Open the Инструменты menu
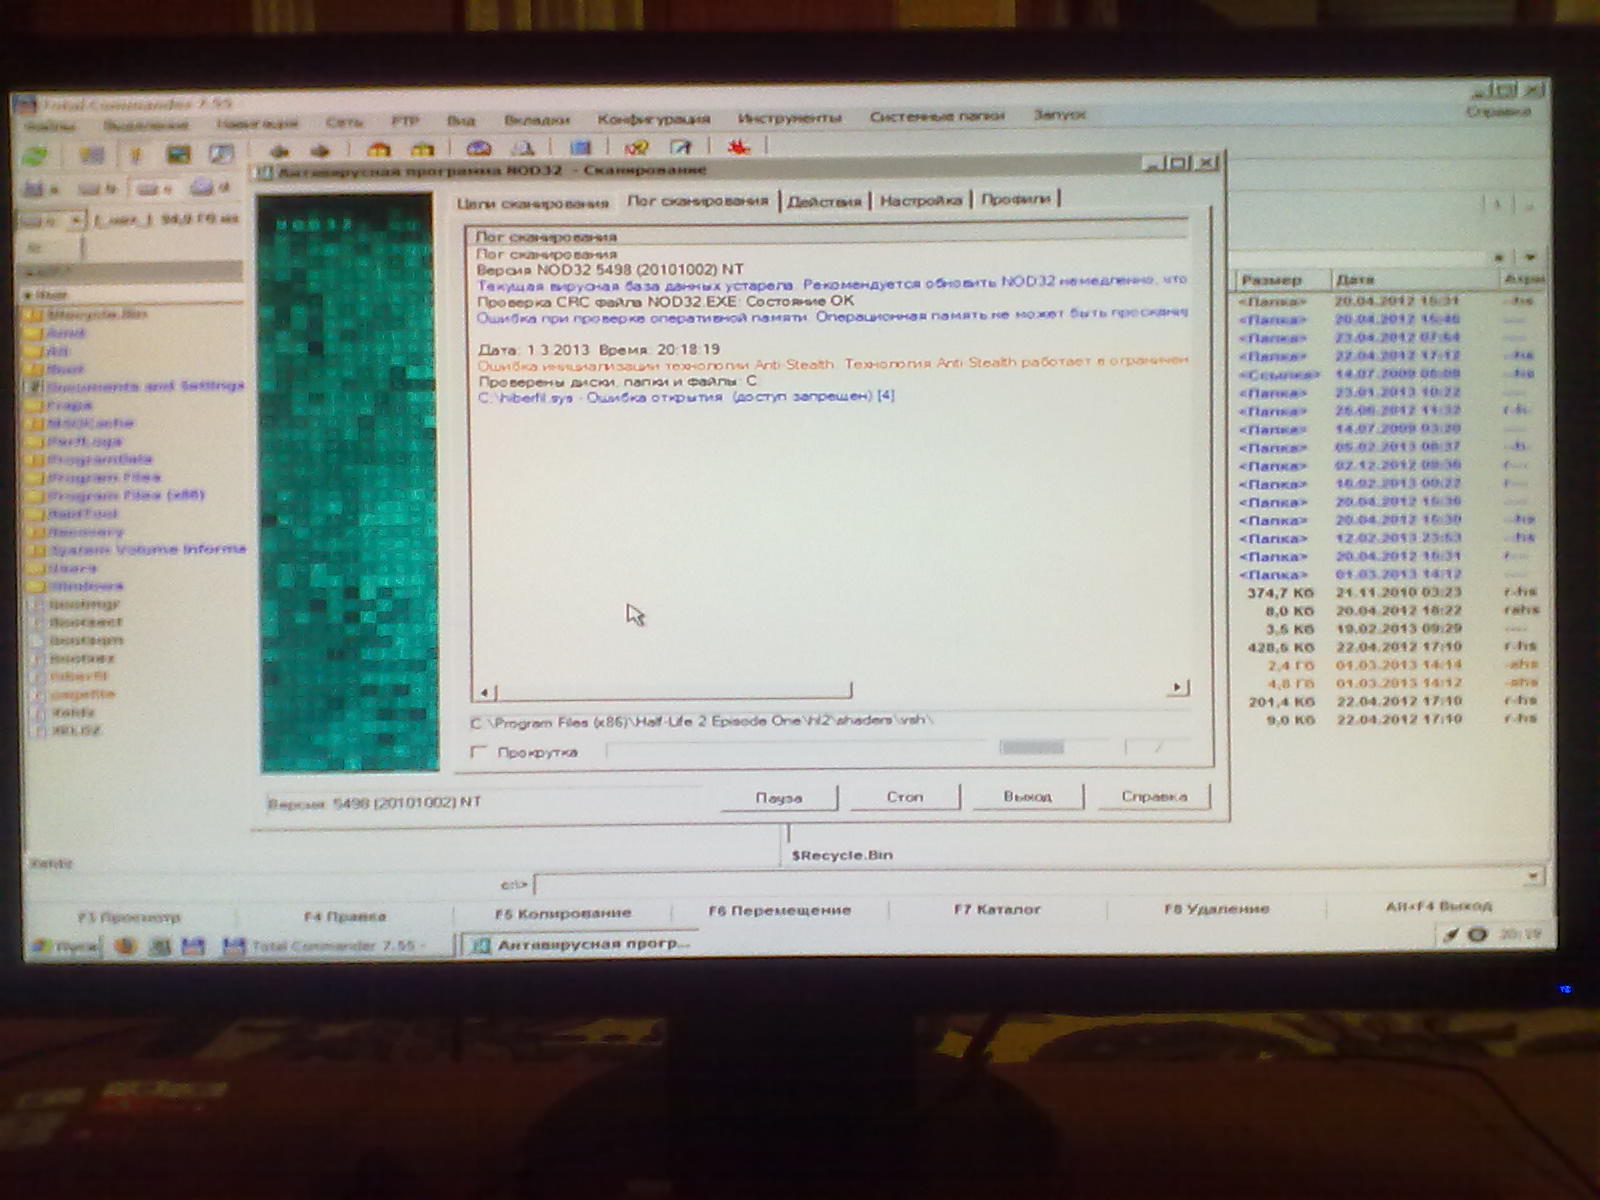The width and height of the screenshot is (1600, 1200). point(790,117)
